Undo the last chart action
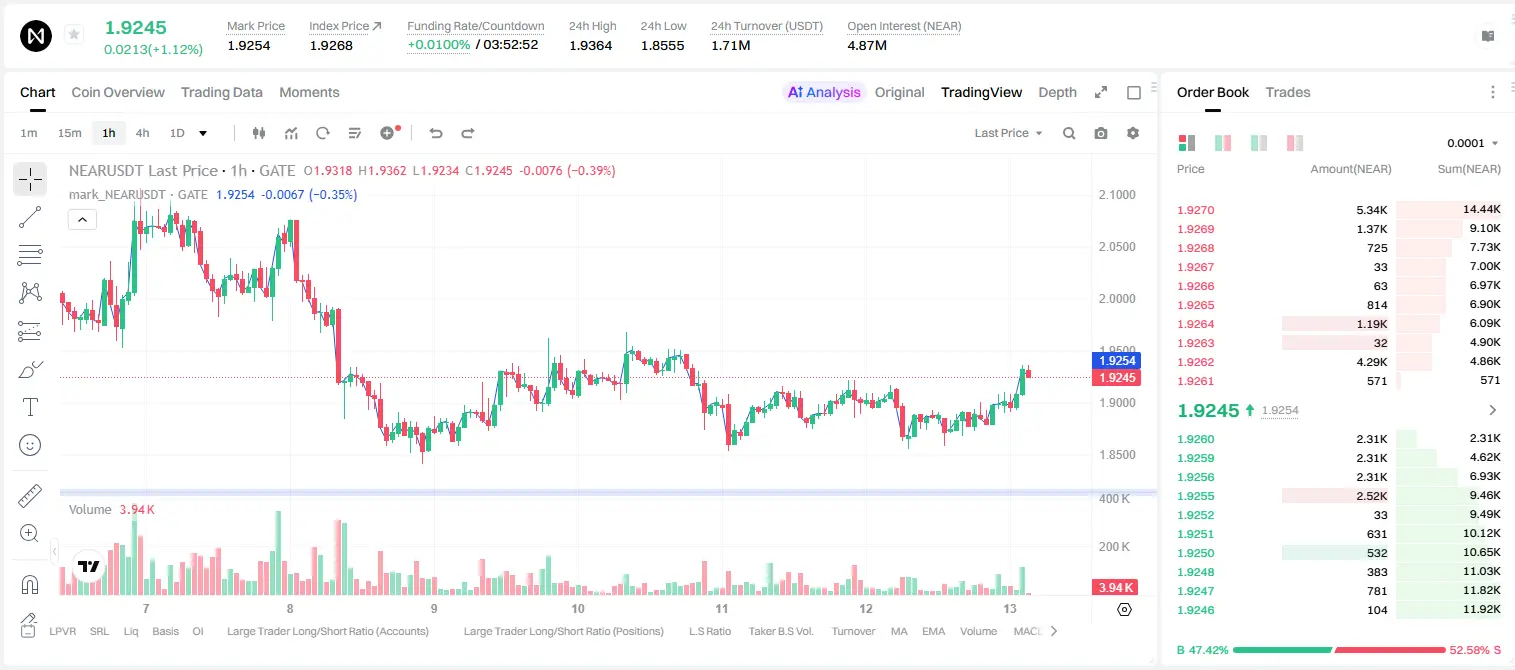Viewport: 1515px width, 670px height. tap(436, 133)
